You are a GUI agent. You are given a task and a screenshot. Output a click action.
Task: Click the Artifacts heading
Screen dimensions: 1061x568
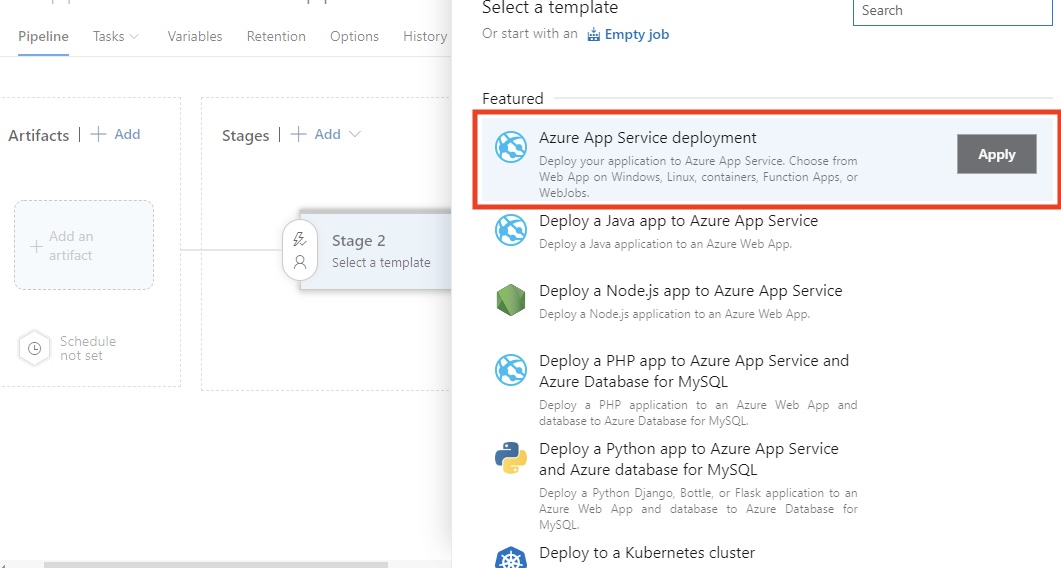pos(39,135)
